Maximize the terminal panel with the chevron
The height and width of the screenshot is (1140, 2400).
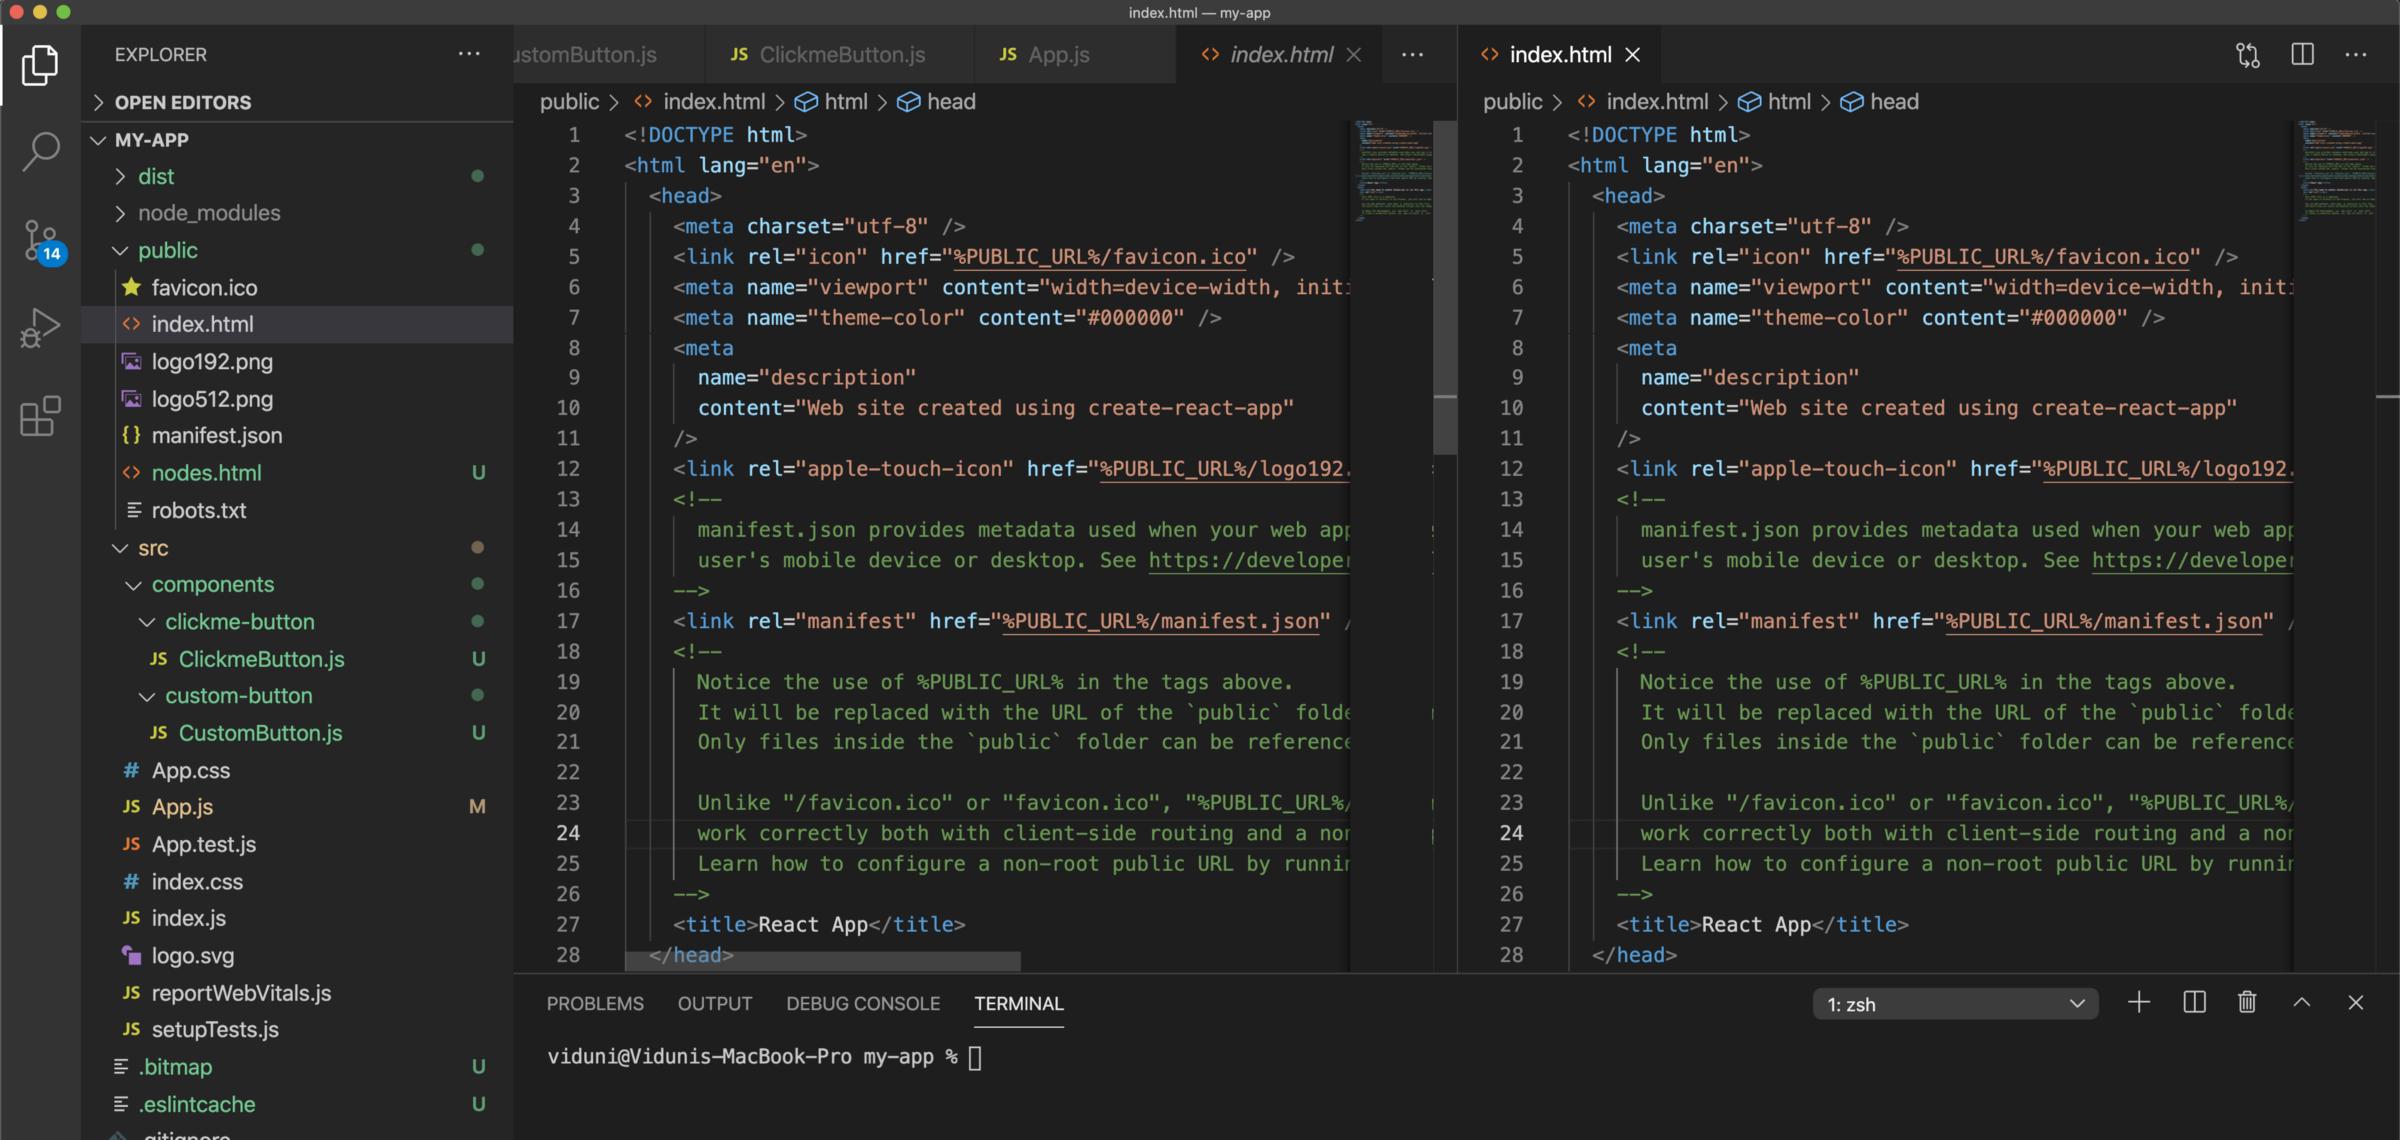tap(2302, 1002)
